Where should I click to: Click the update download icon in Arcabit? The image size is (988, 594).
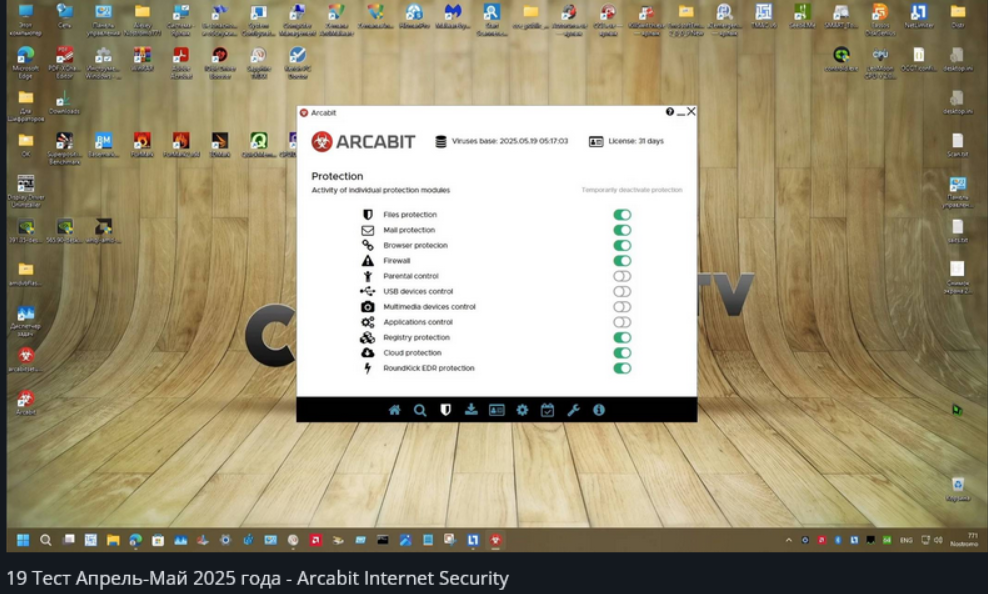pyautogui.click(x=471, y=410)
